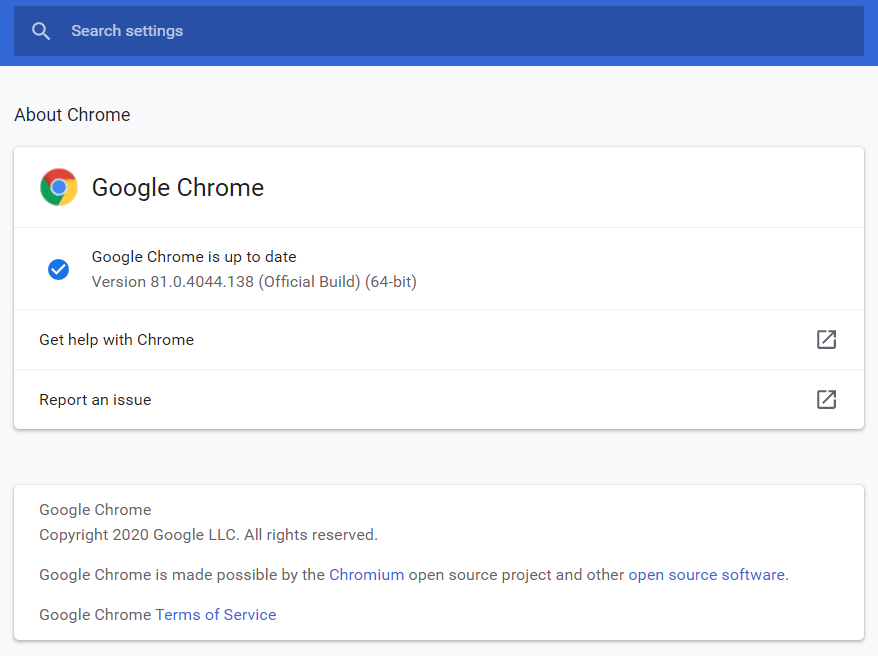The image size is (878, 656).
Task: Click the Google Chrome is up to date message
Action: click(x=194, y=257)
